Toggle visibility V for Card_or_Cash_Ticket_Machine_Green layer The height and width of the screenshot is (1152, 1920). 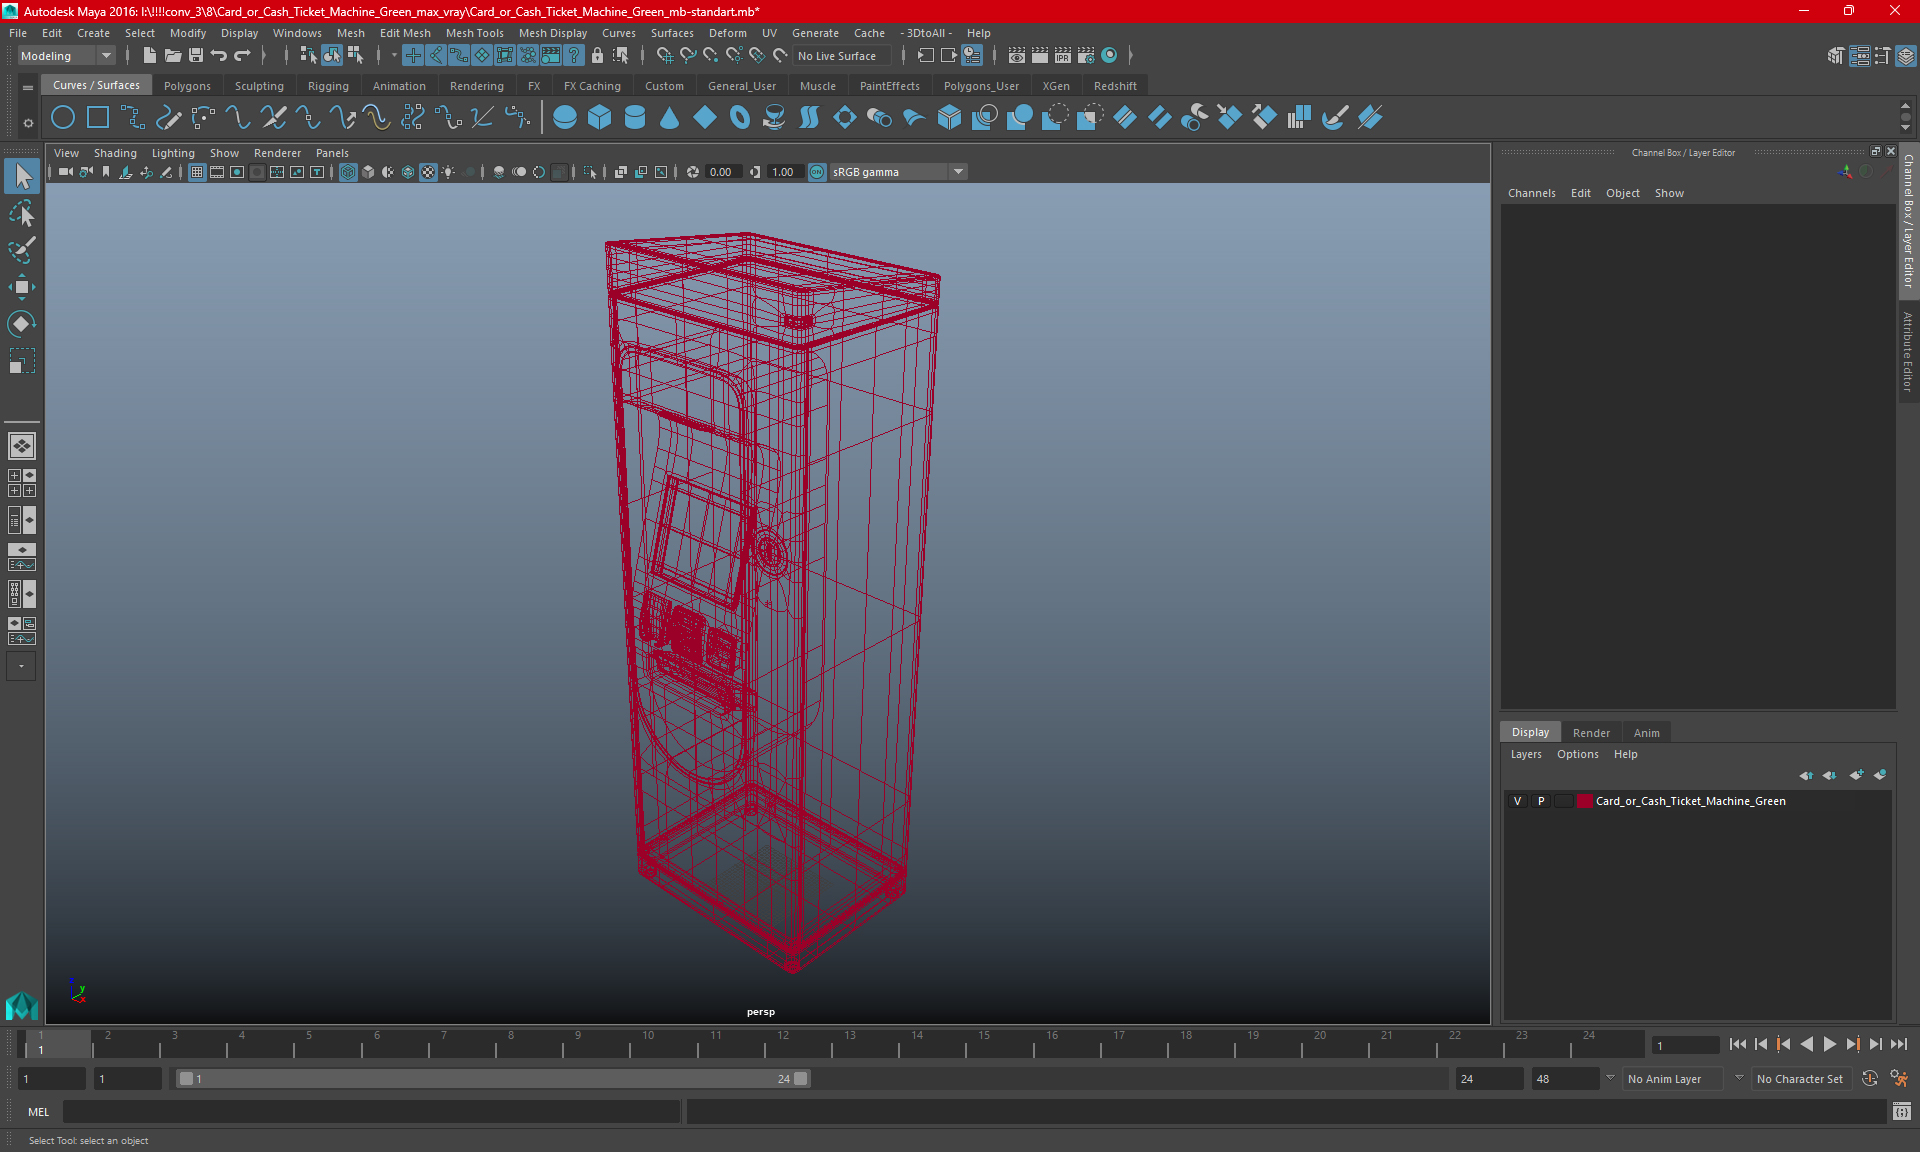click(1517, 800)
